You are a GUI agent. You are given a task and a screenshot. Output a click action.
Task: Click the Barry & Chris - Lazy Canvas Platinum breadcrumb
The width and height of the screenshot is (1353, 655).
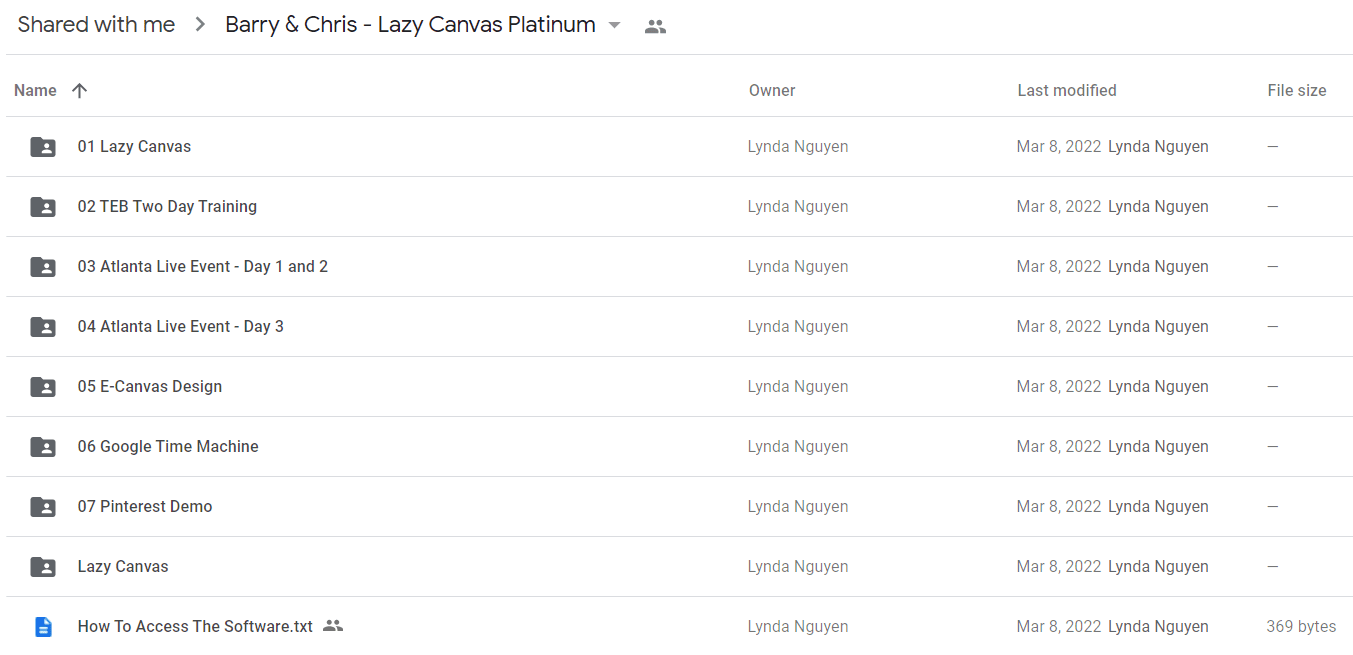[x=410, y=25]
